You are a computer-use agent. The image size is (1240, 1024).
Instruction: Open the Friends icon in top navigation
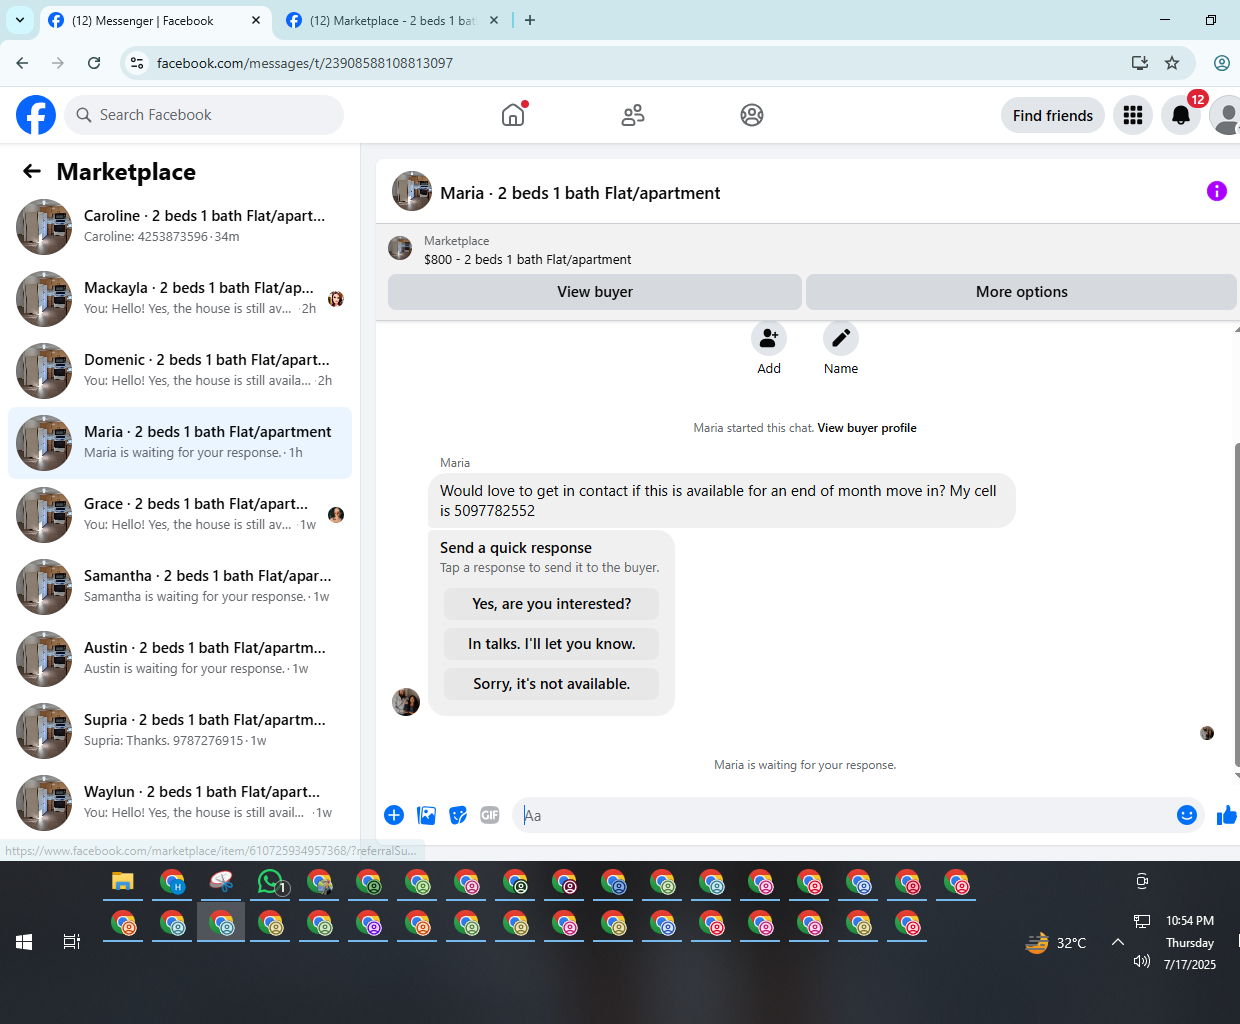633,115
